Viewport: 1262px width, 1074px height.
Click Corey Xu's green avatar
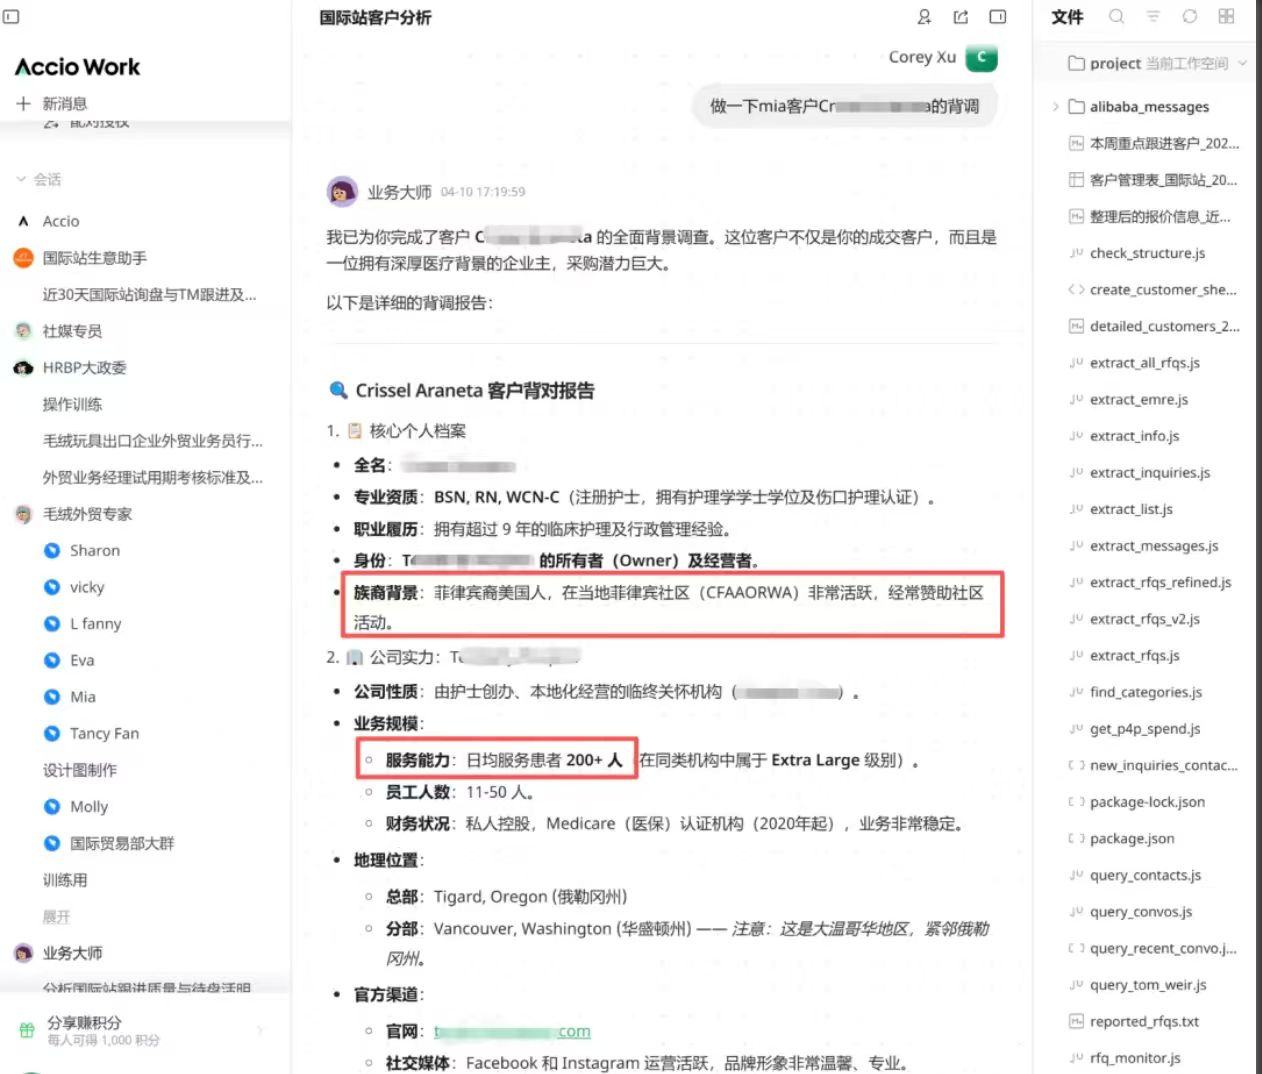[x=982, y=58]
